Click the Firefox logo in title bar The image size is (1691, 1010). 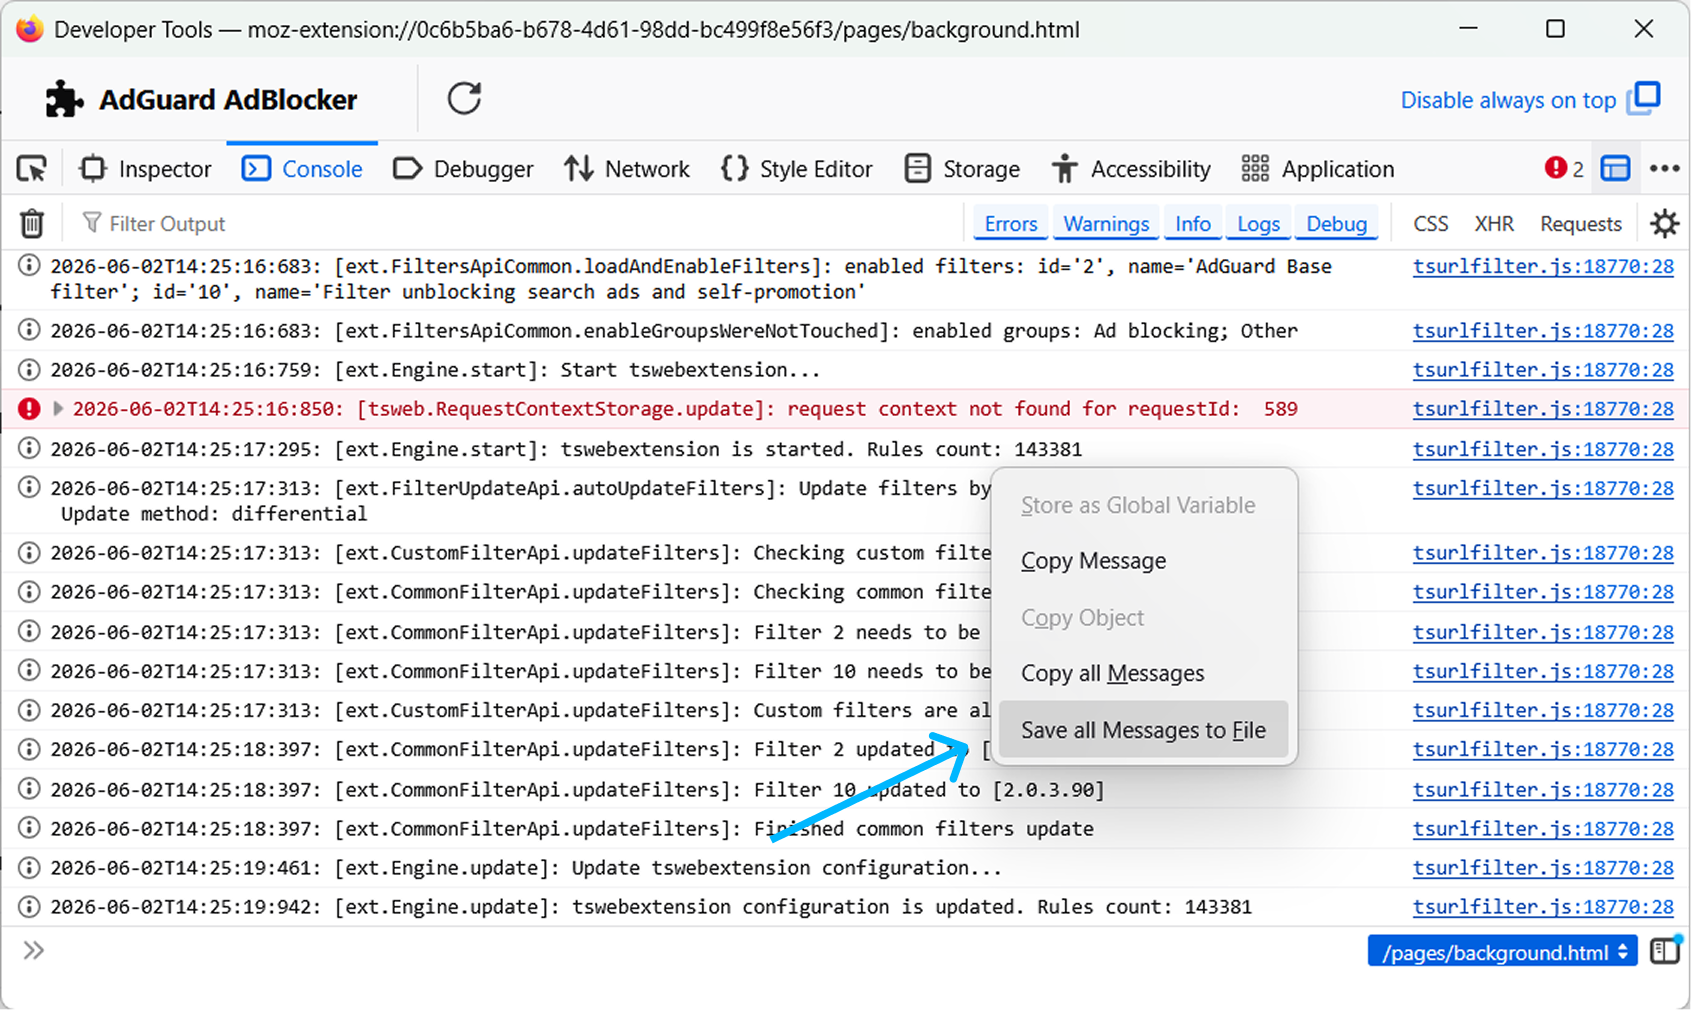[30, 29]
